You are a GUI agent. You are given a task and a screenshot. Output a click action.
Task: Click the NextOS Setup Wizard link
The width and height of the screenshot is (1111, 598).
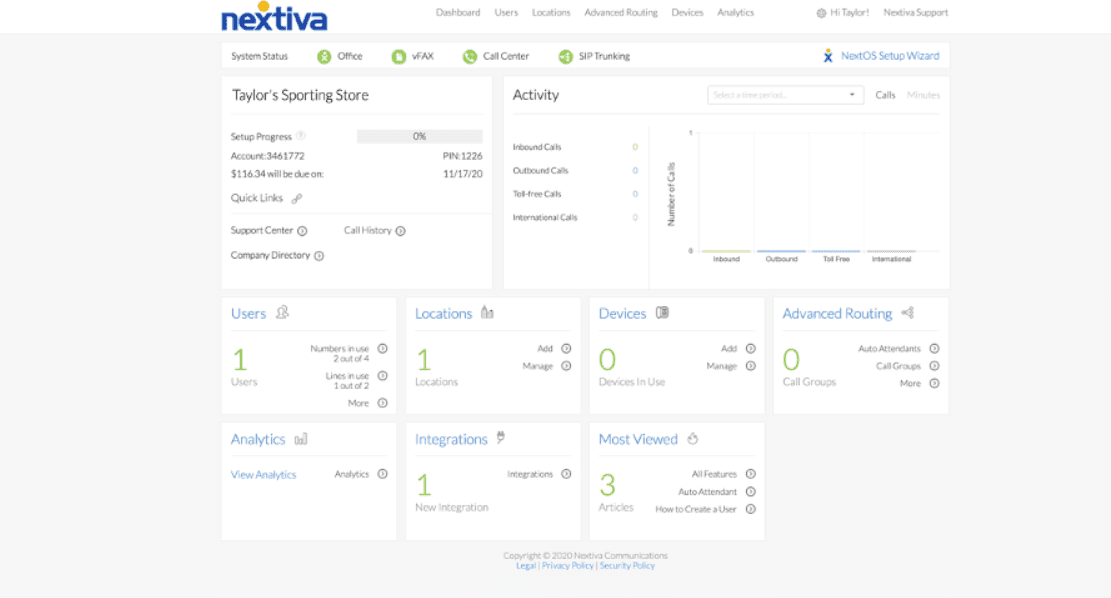click(890, 56)
